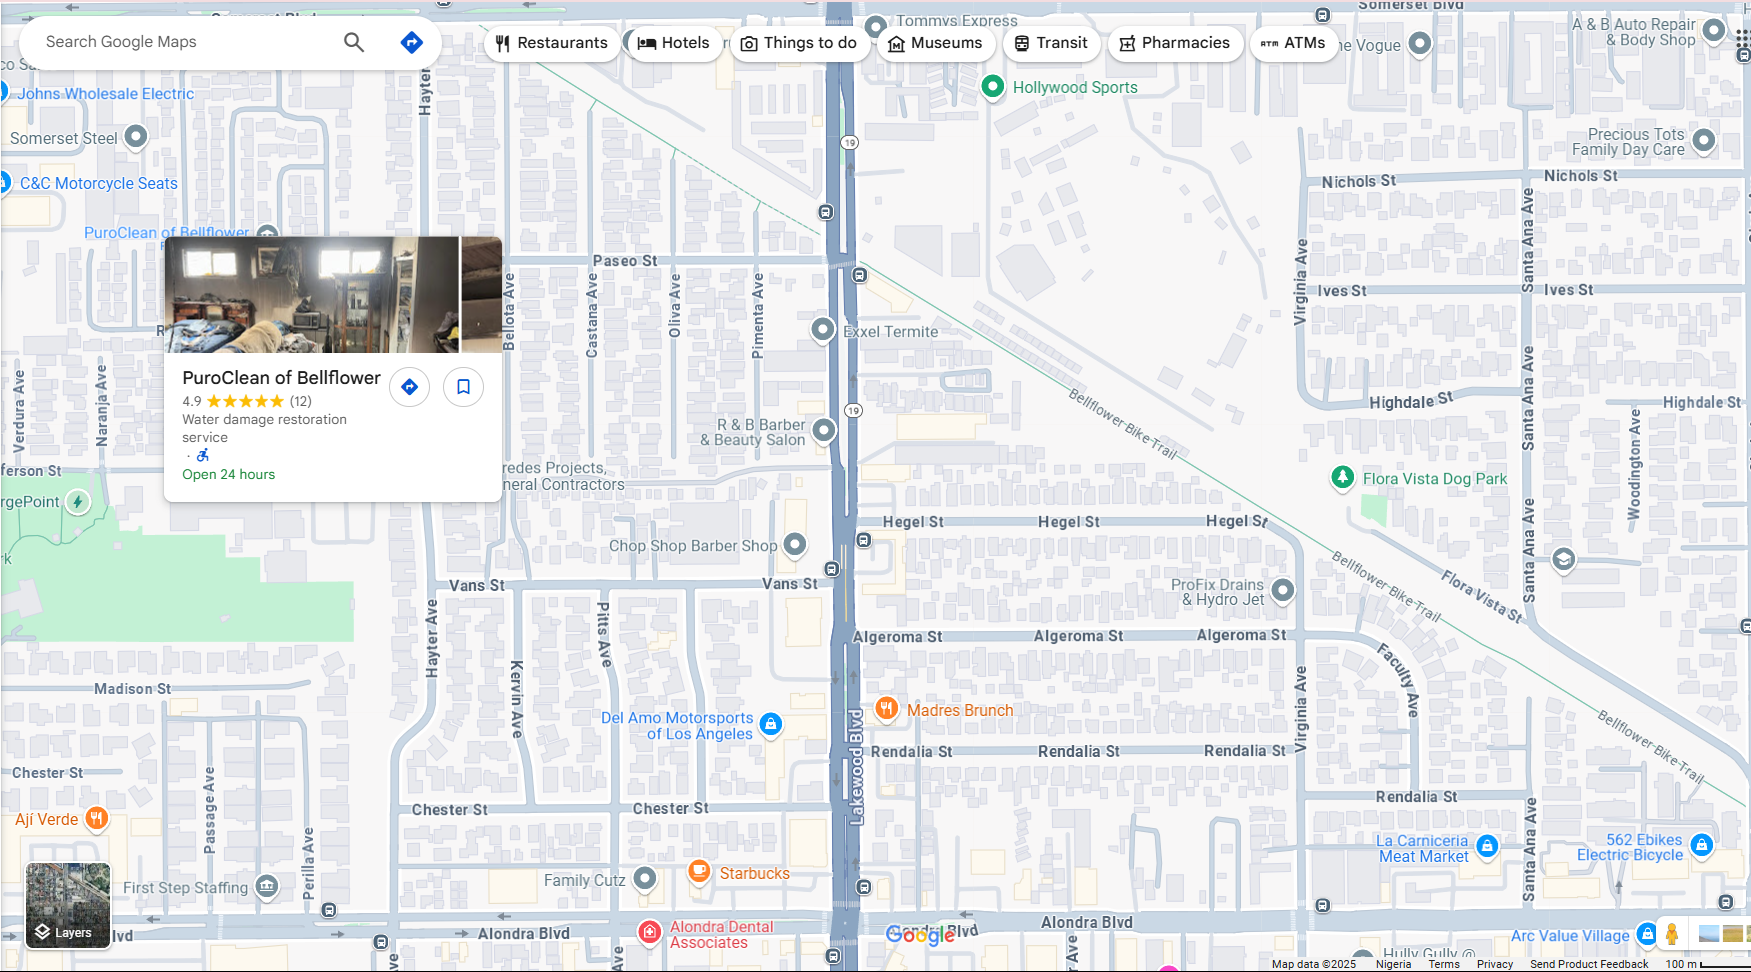This screenshot has width=1751, height=972.
Task: Select the ATMs category chip
Action: coord(1294,43)
